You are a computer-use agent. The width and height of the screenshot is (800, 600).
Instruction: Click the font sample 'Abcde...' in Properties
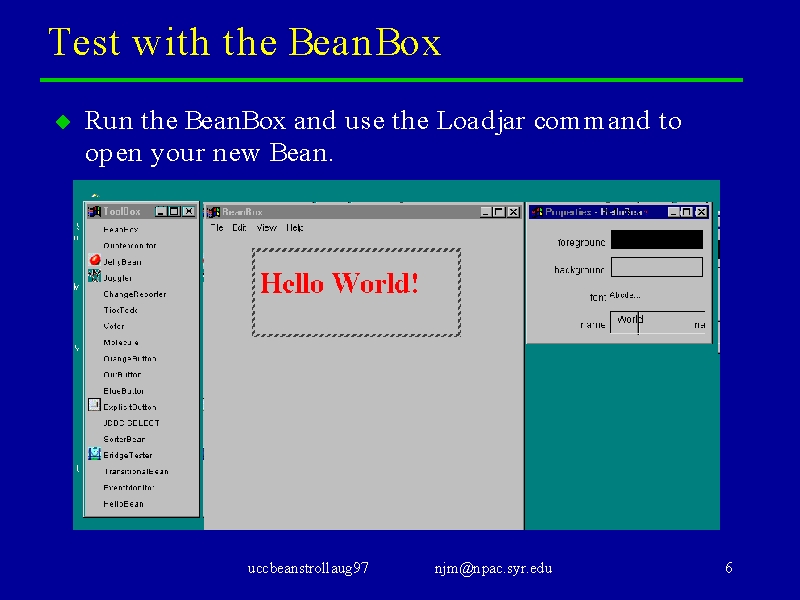point(625,295)
